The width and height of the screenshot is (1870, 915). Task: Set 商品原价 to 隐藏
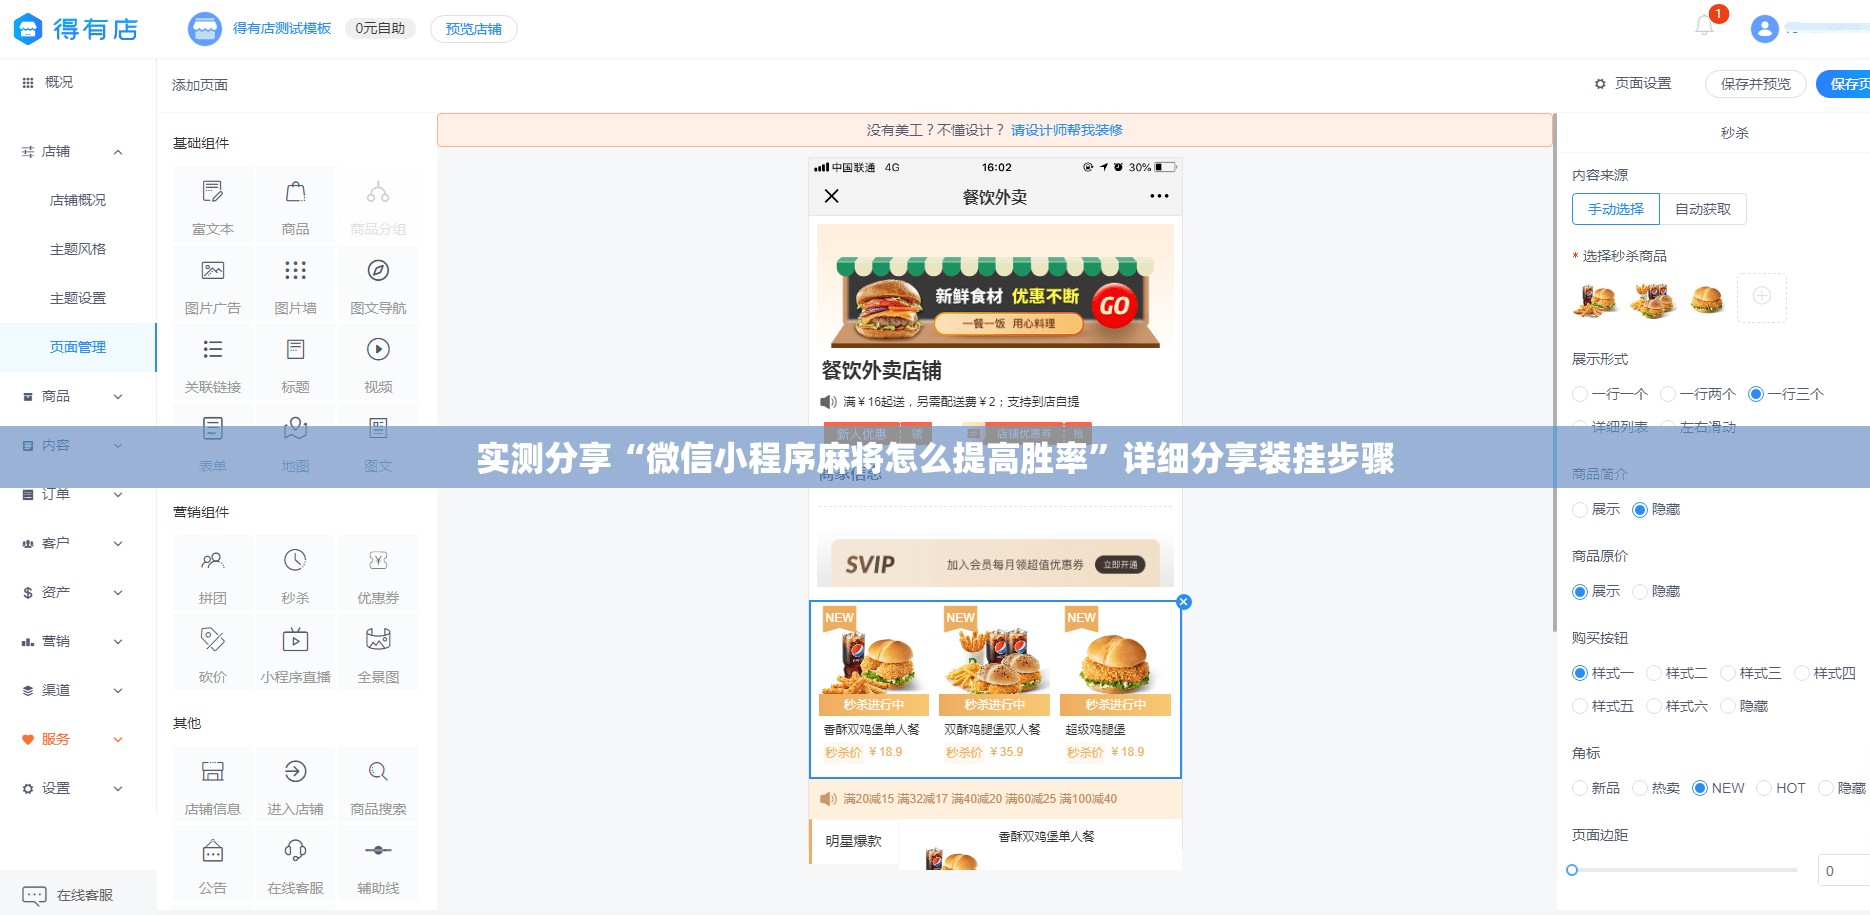[1656, 591]
